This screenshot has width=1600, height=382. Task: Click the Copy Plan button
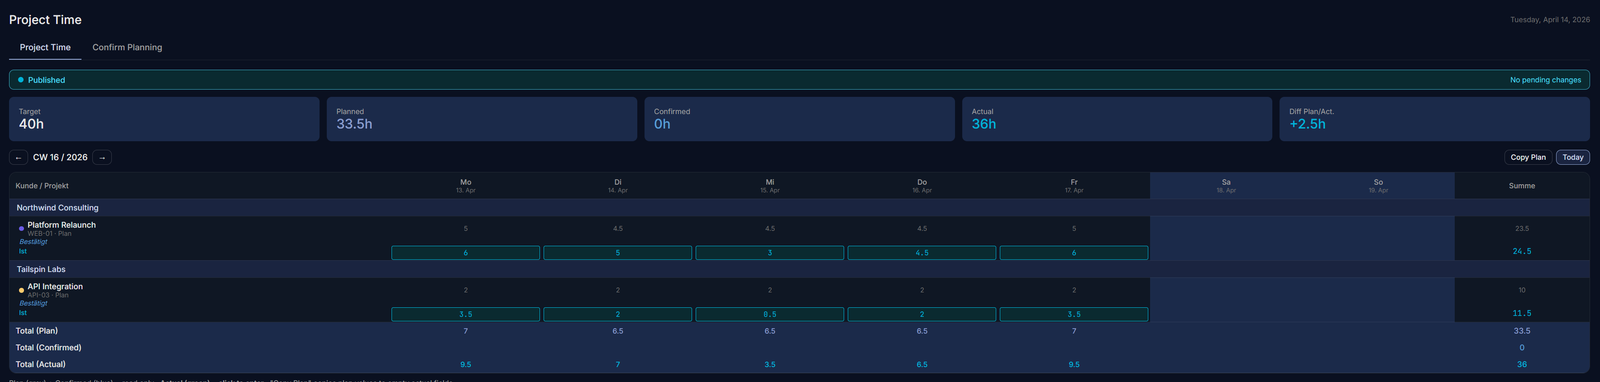tap(1528, 157)
